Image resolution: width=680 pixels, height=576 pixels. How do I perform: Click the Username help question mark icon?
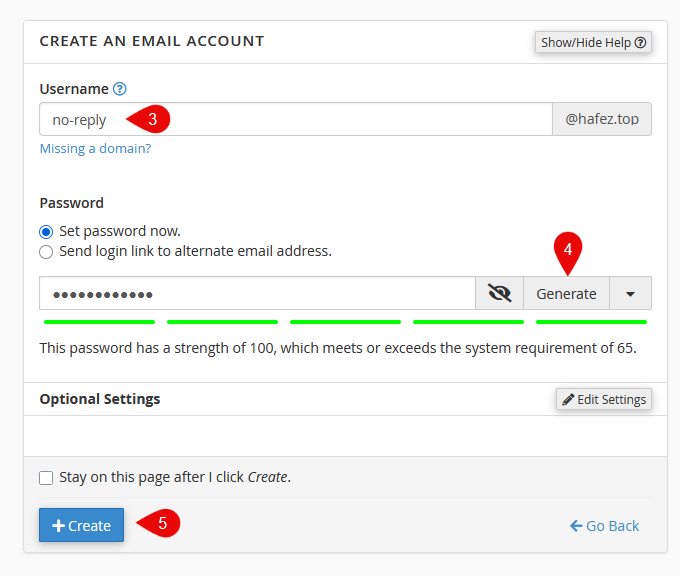coord(120,89)
